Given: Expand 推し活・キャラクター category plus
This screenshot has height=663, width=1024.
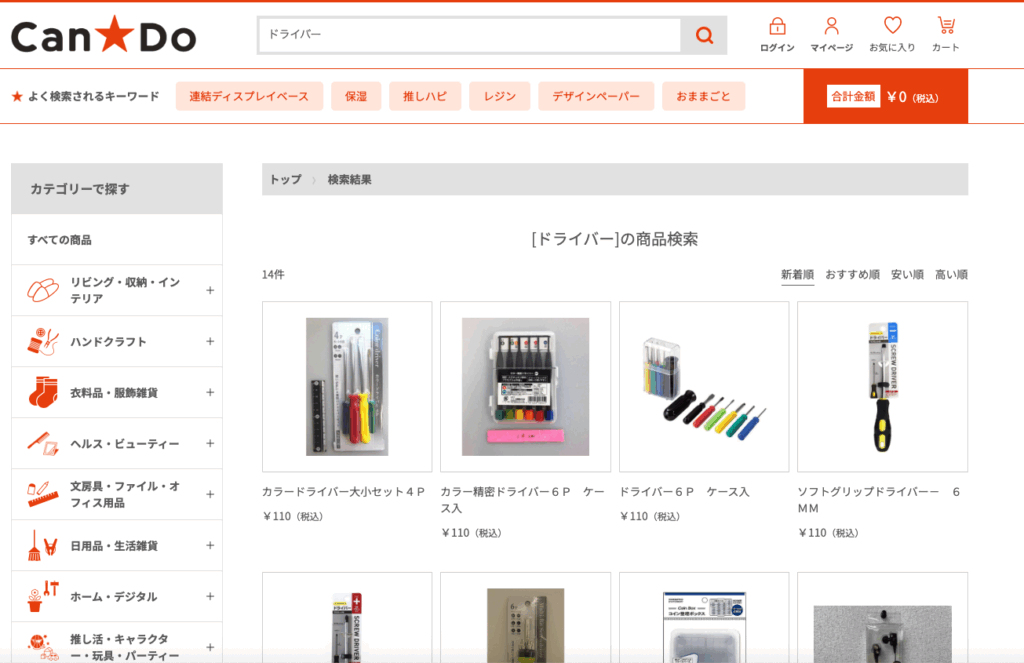Looking at the screenshot, I should pyautogui.click(x=210, y=647).
